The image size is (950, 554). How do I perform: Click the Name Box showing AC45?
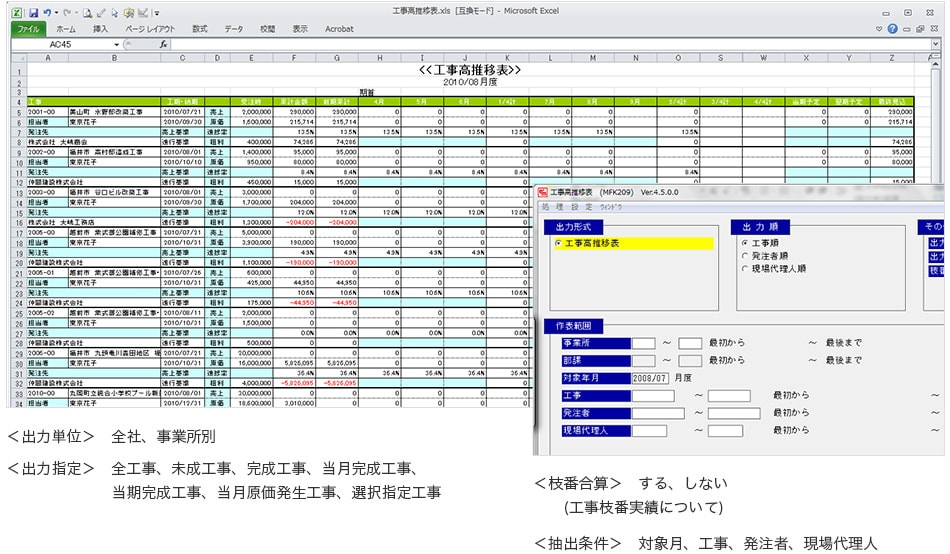(61, 44)
